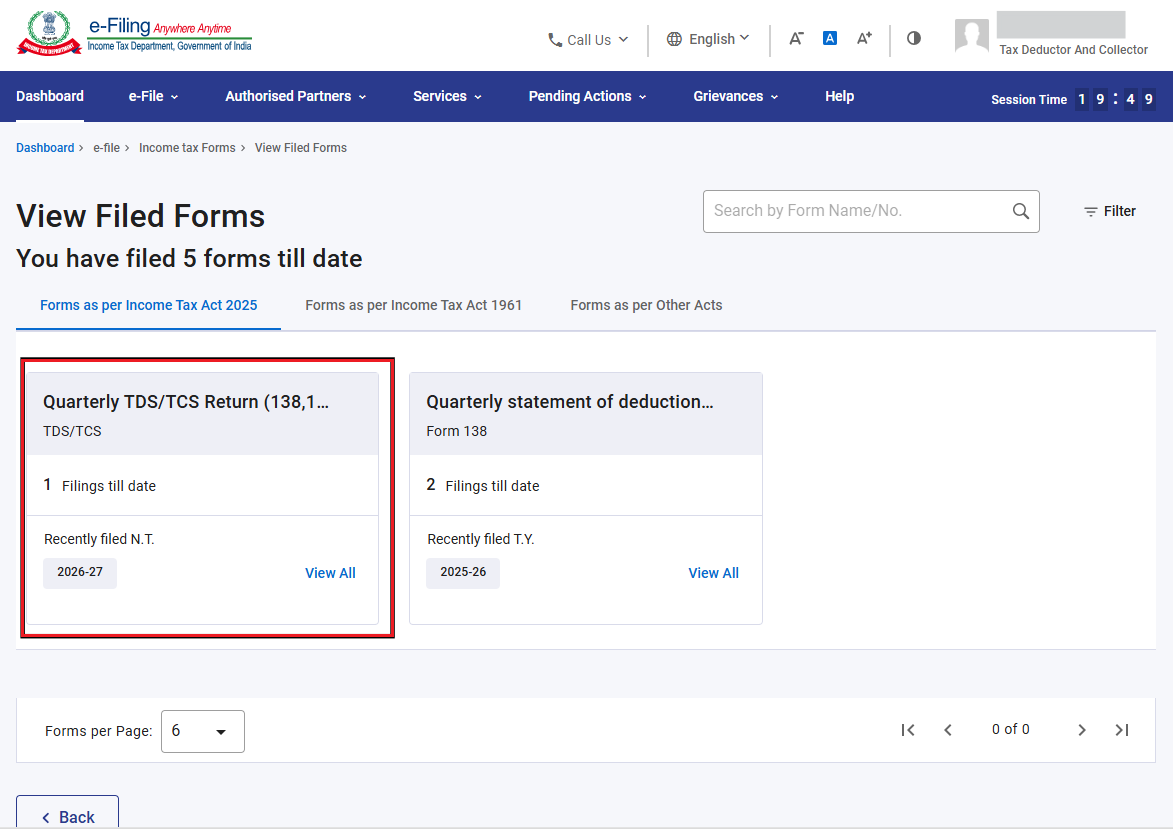
Task: Open the Authorised Partners menu
Action: pos(295,97)
